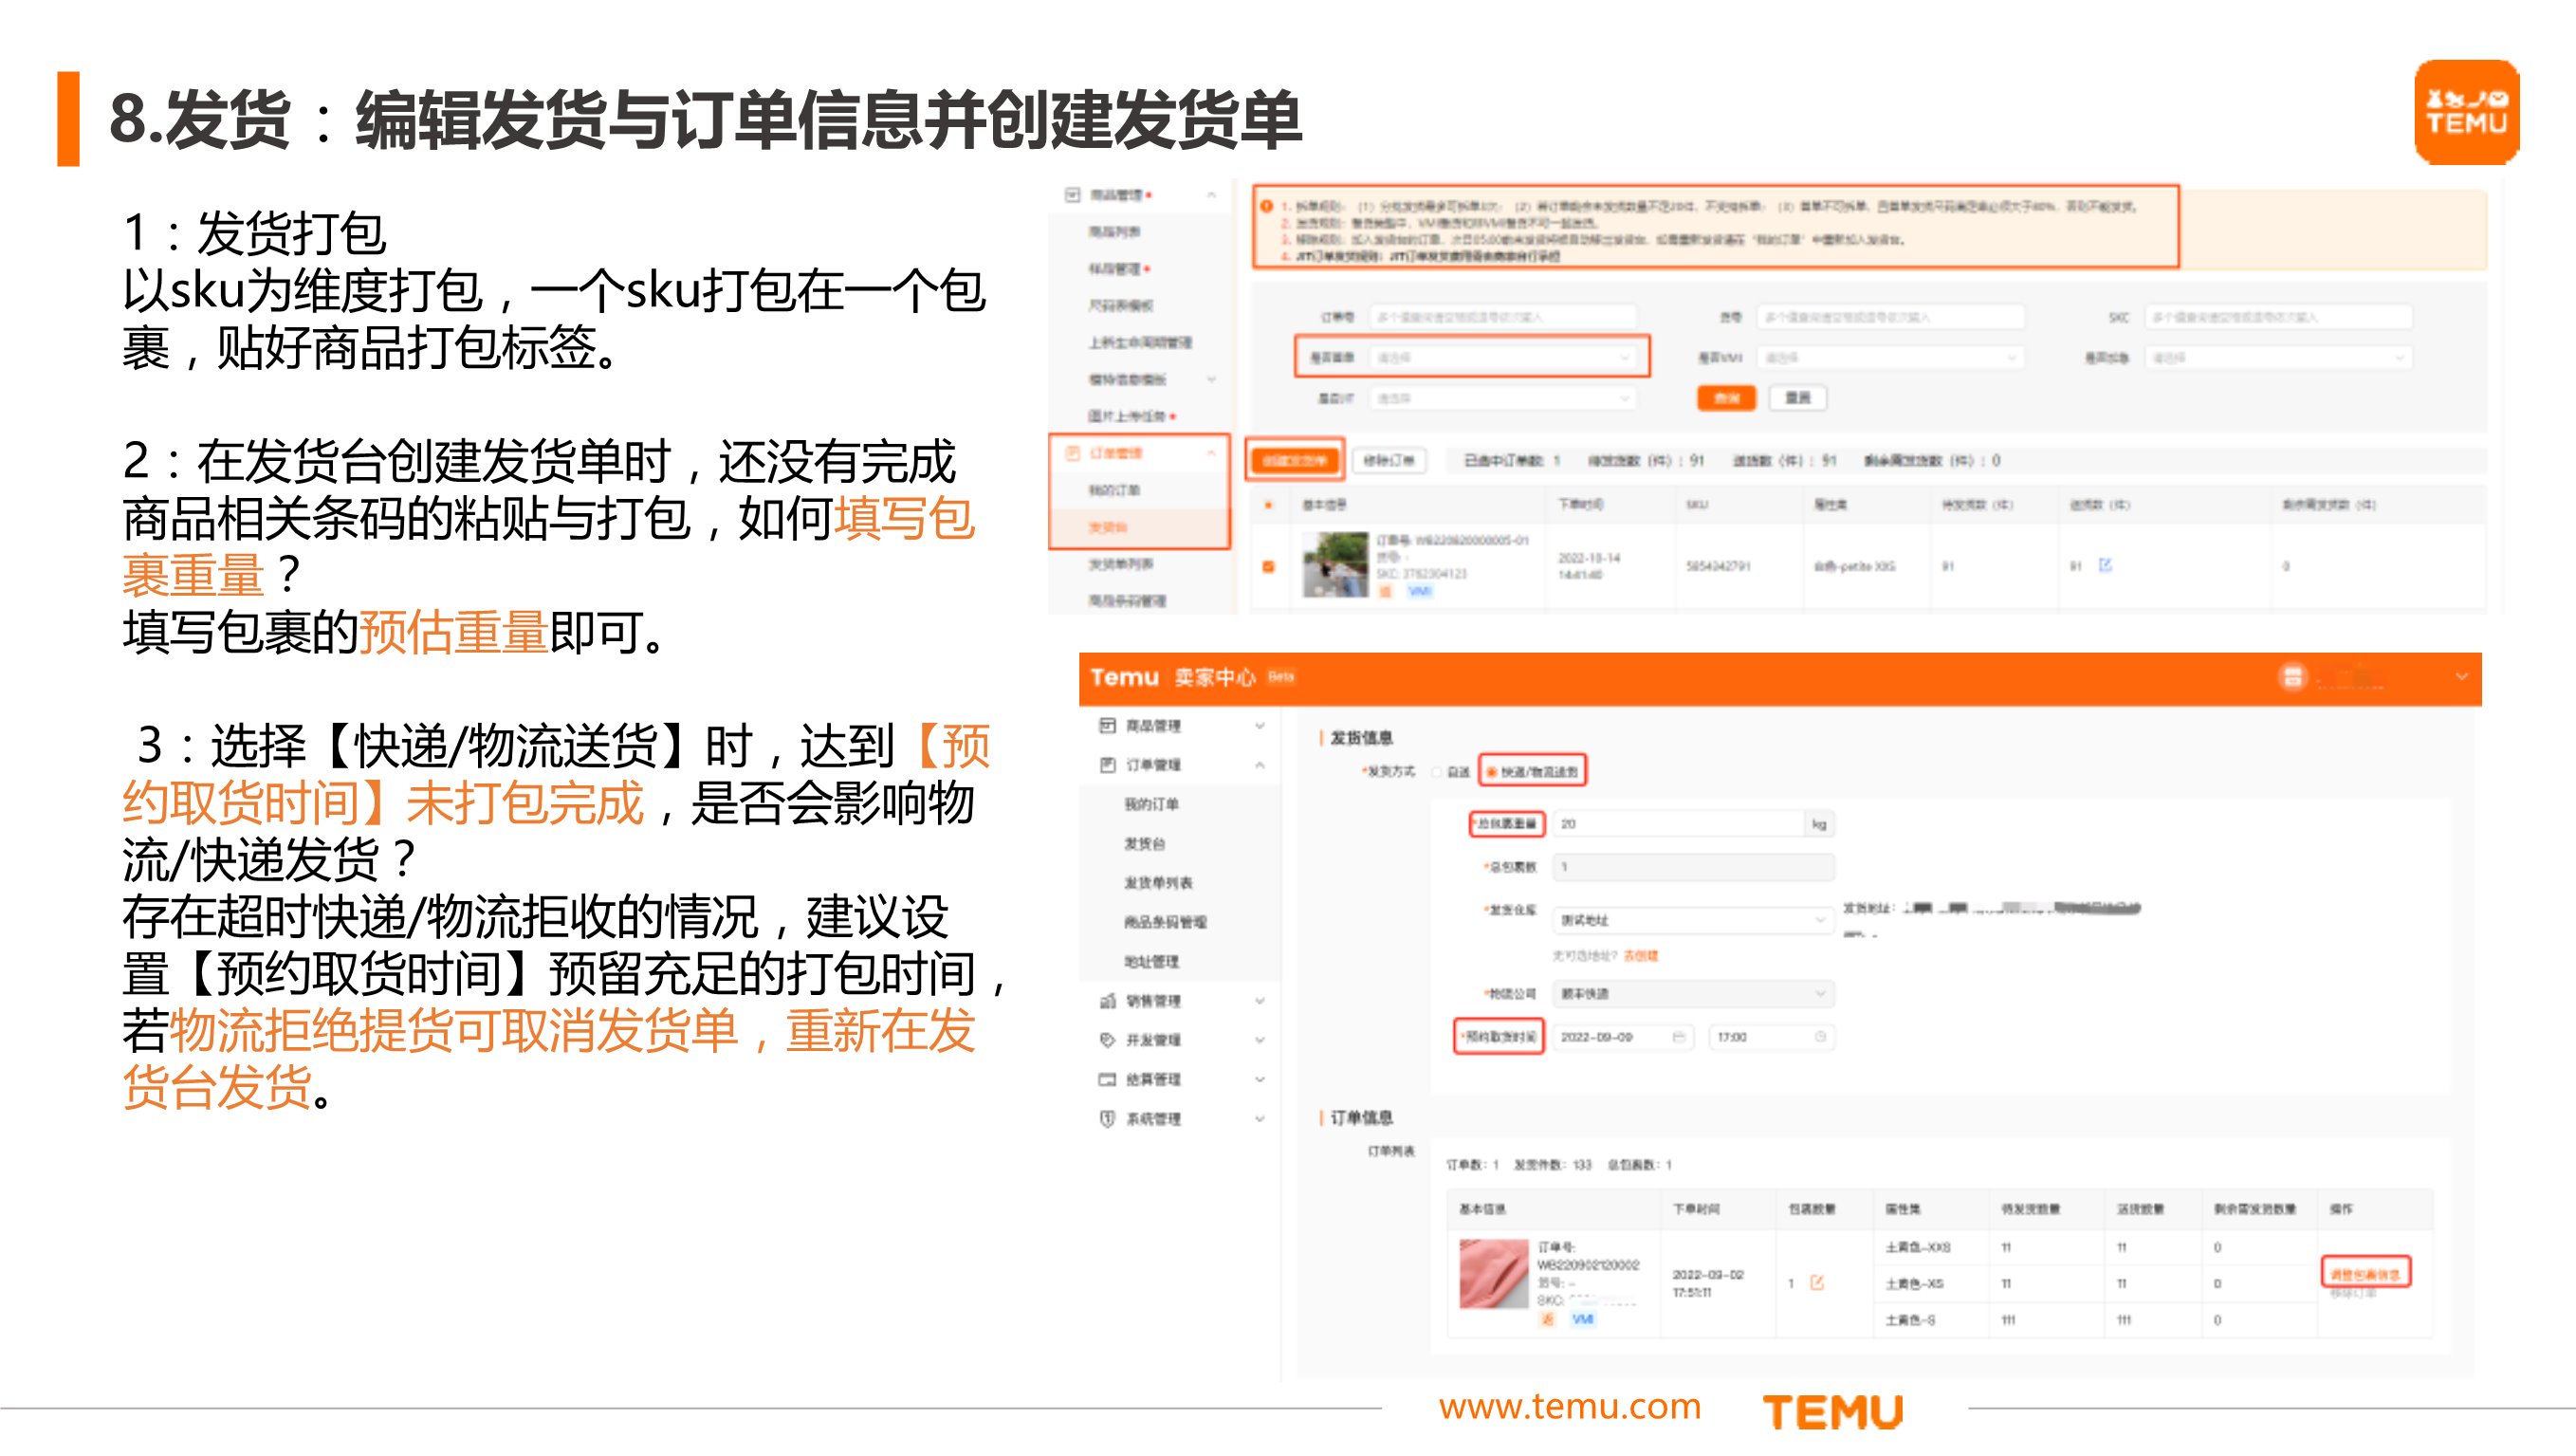2576x1456 pixels.
Task: Collapse 订单管理 chevron in Seller Center sidebar
Action: [1260, 765]
